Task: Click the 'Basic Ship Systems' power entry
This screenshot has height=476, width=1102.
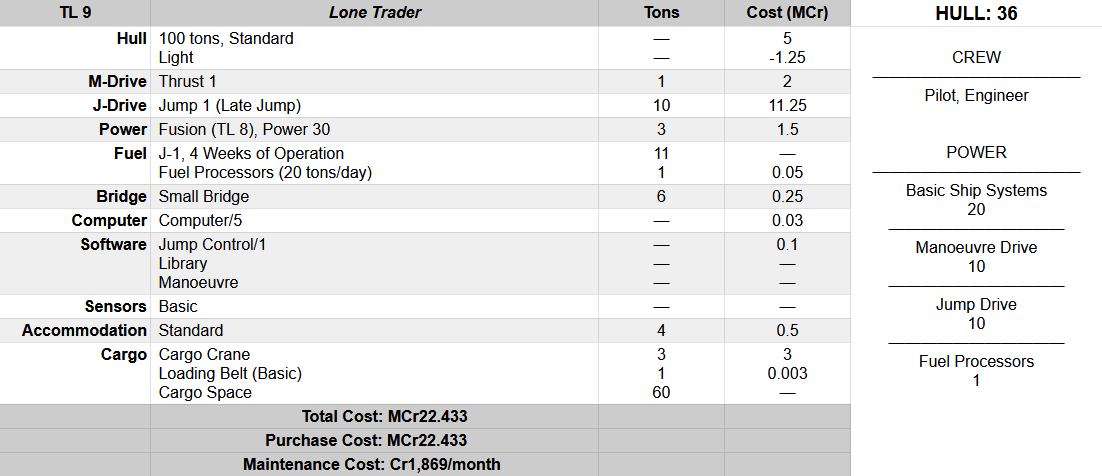Action: [x=976, y=190]
